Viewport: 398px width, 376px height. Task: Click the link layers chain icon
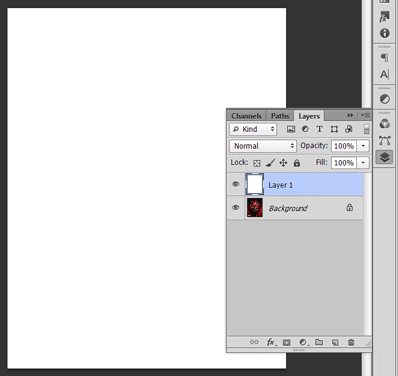pos(254,342)
